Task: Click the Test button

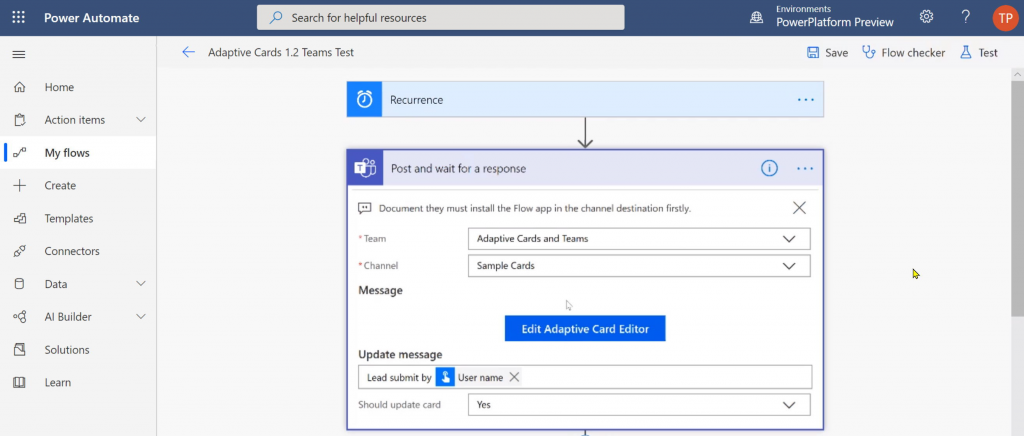Action: tap(978, 53)
